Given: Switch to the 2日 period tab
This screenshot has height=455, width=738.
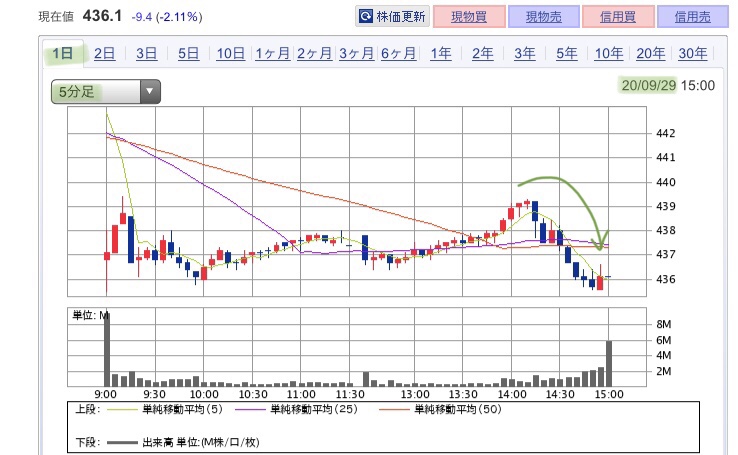Looking at the screenshot, I should coord(104,53).
